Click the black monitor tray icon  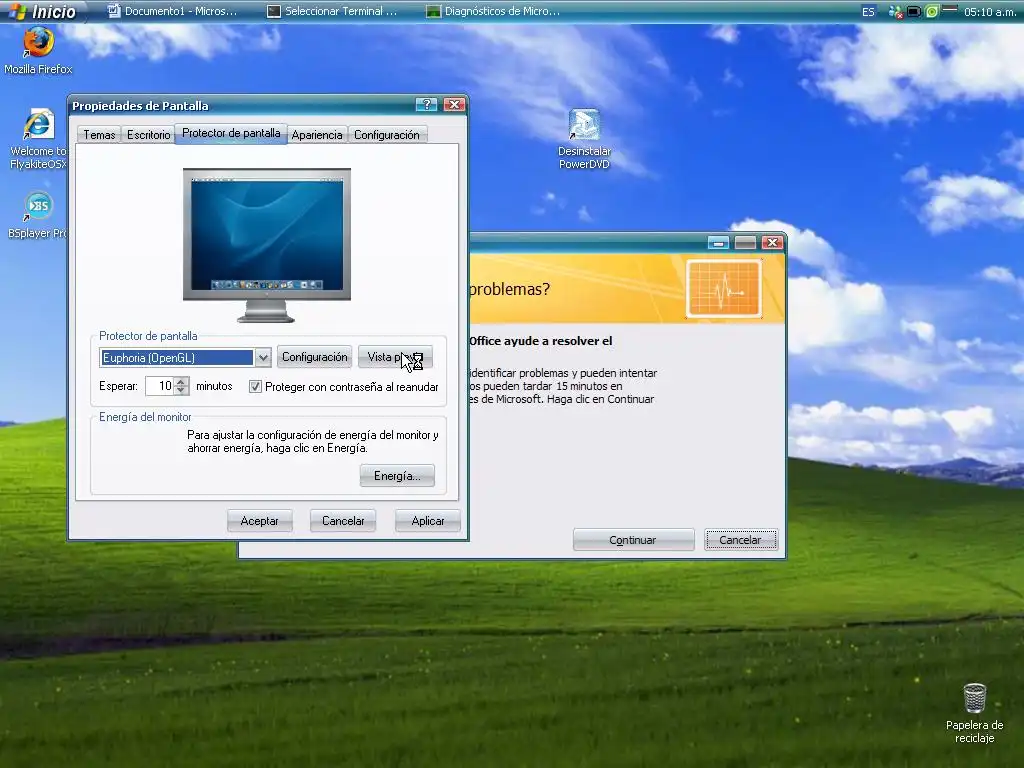click(914, 12)
